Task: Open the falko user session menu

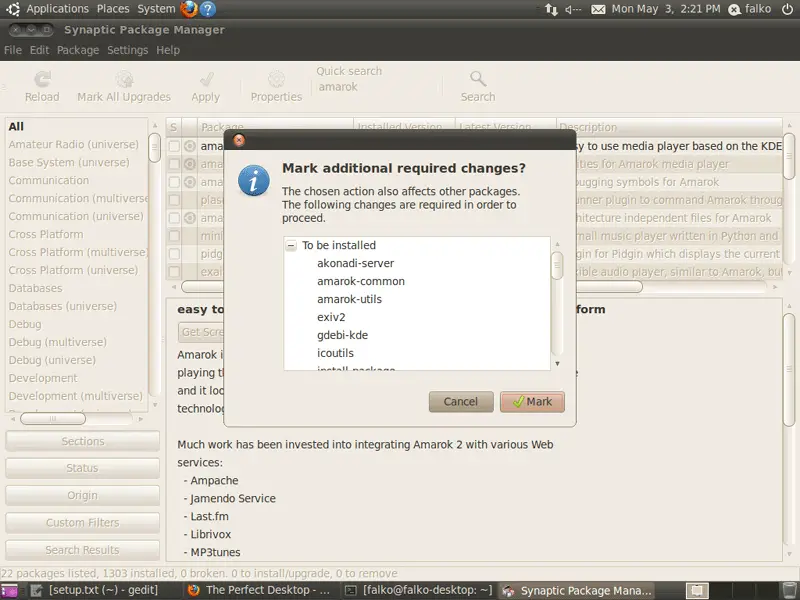Action: click(x=749, y=9)
